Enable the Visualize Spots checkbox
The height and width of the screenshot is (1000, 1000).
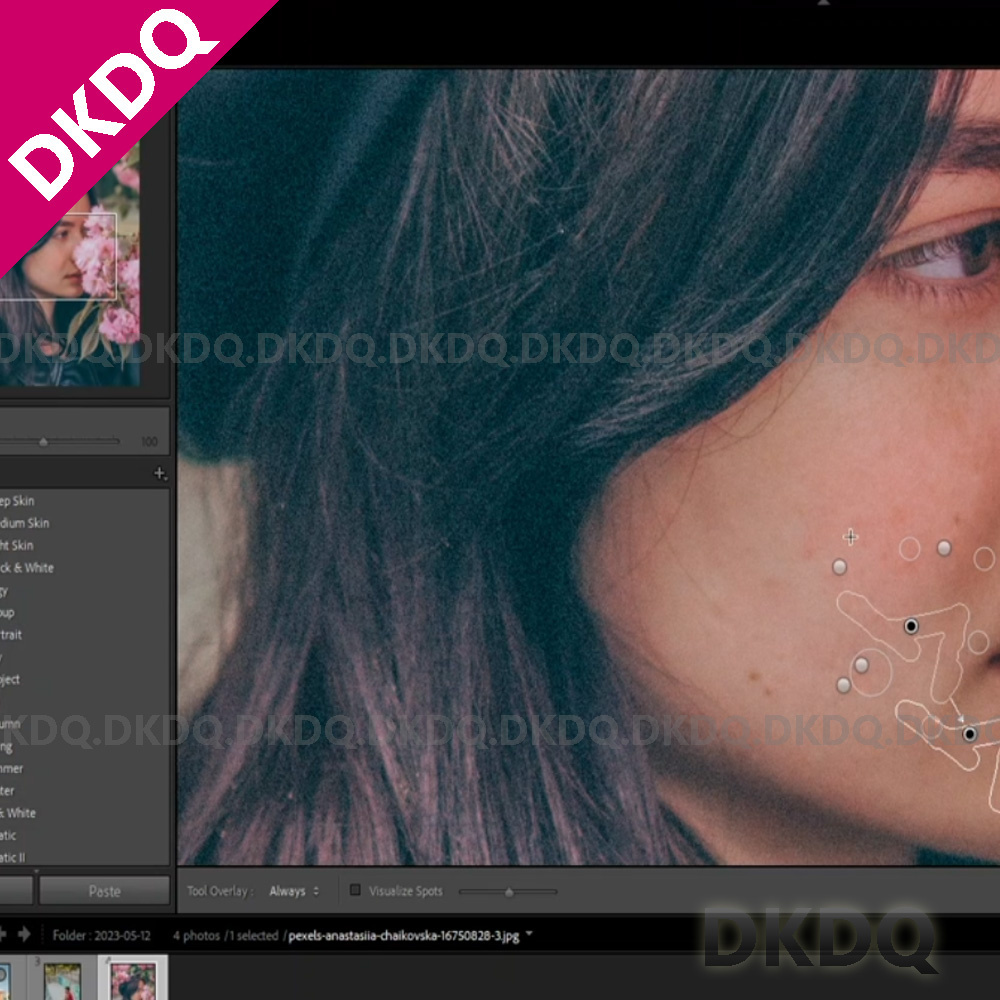pyautogui.click(x=355, y=890)
